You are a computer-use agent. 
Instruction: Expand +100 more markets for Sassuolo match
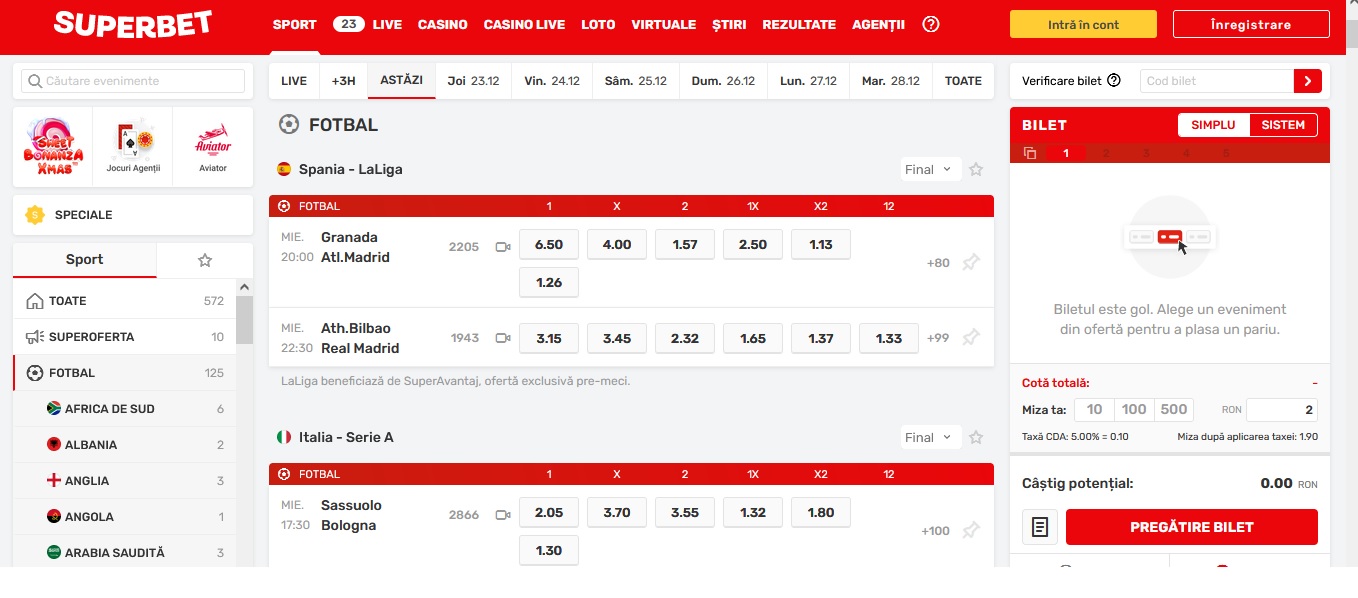click(935, 531)
